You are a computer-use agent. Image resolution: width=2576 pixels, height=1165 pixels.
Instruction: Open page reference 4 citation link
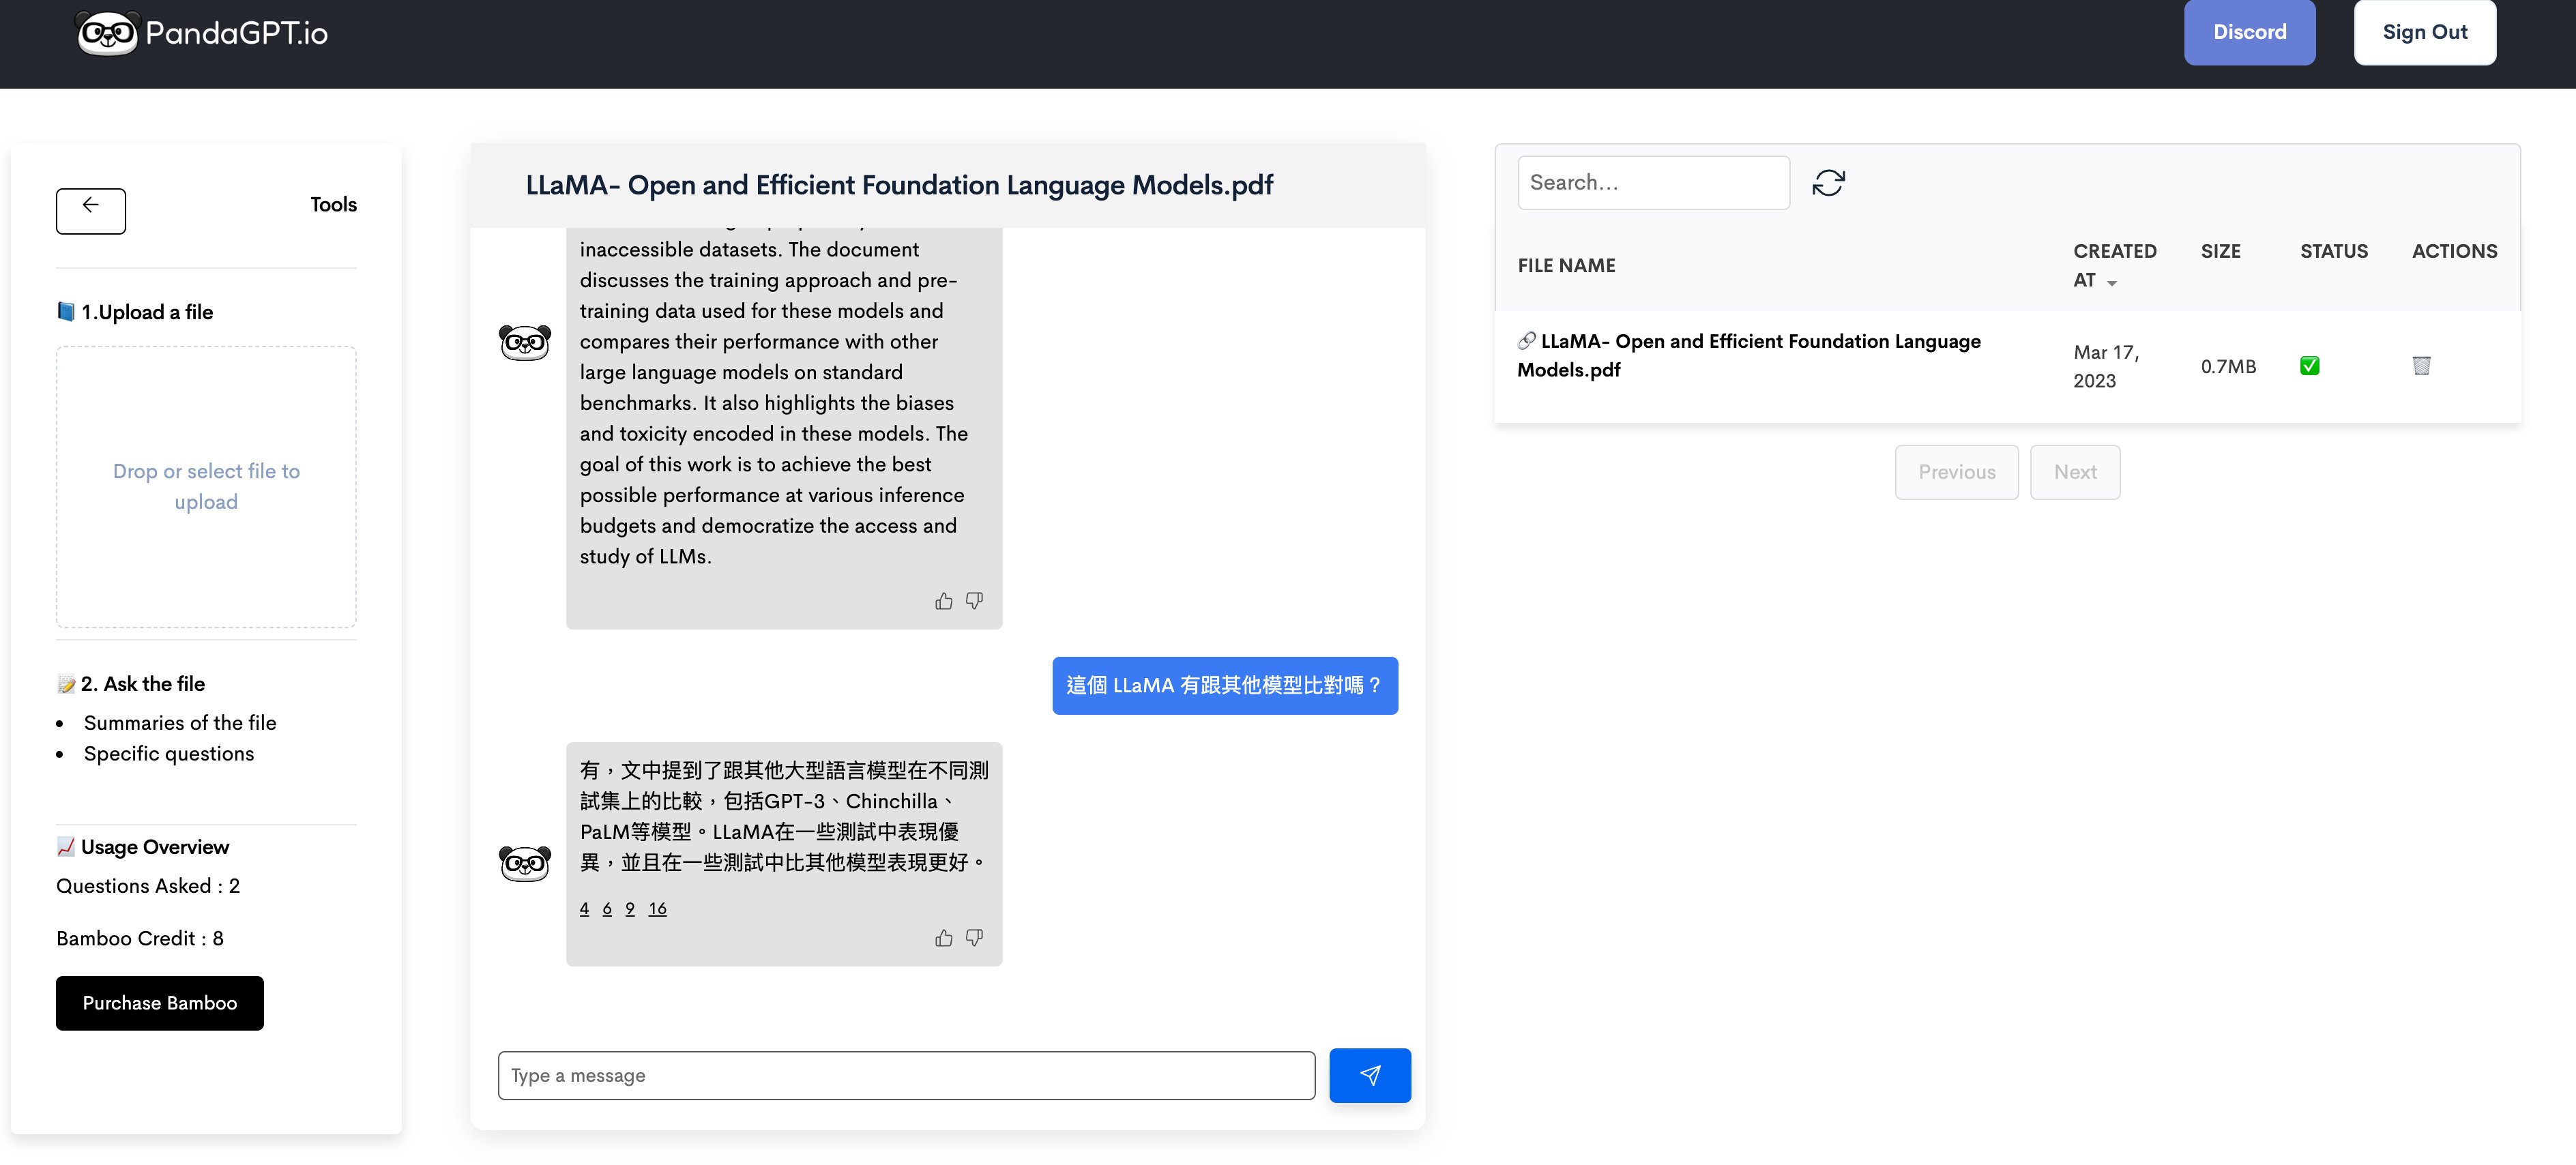coord(584,908)
